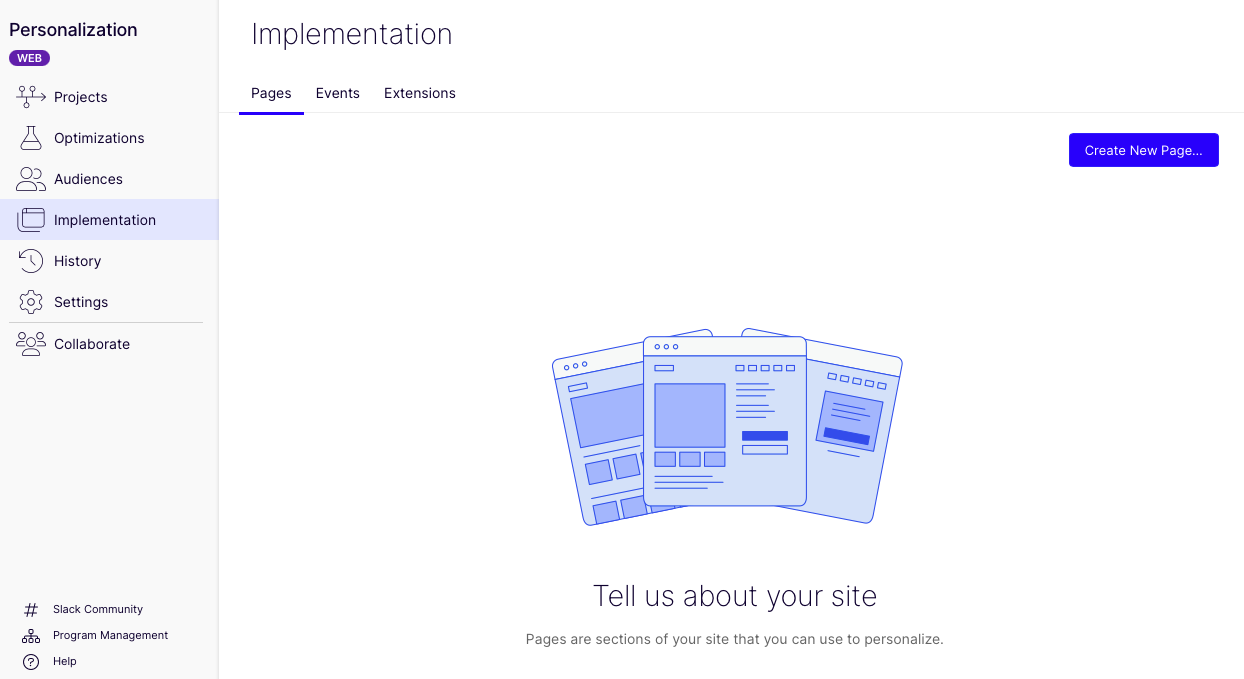The width and height of the screenshot is (1244, 679).
Task: Open the Slack Community link
Action: [x=97, y=609]
